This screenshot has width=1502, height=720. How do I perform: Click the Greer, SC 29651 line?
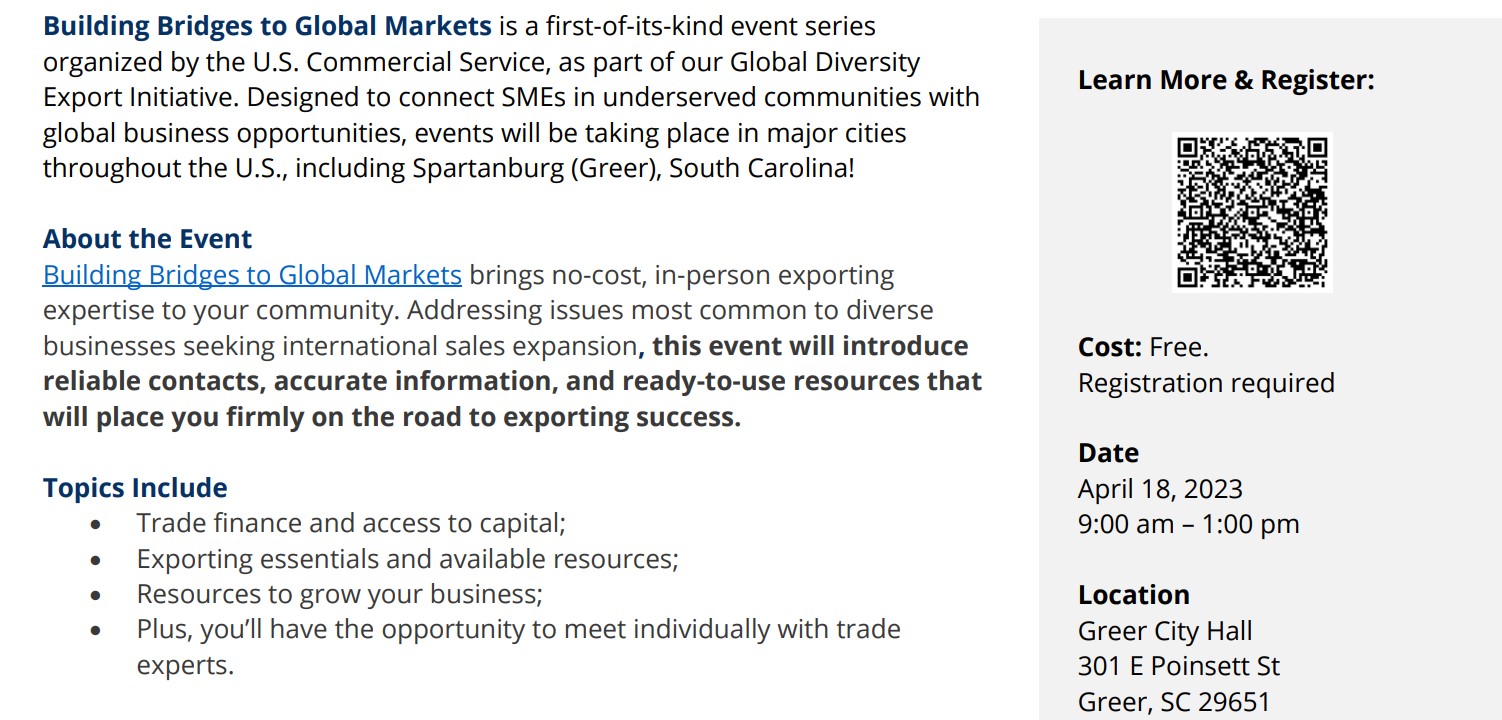[1173, 702]
